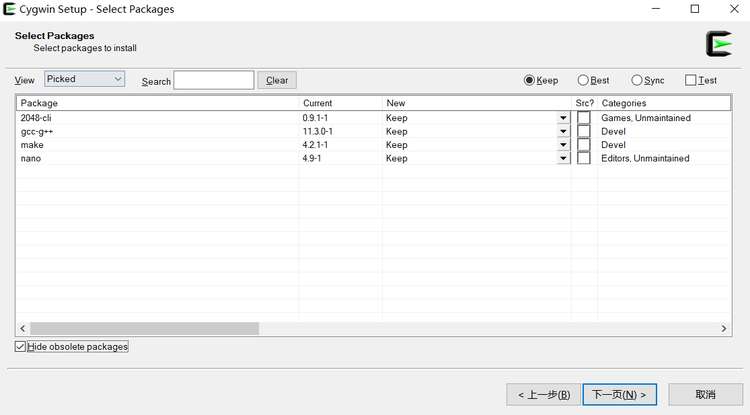The height and width of the screenshot is (415, 750).
Task: Click the scrollbar right arrow
Action: click(724, 328)
